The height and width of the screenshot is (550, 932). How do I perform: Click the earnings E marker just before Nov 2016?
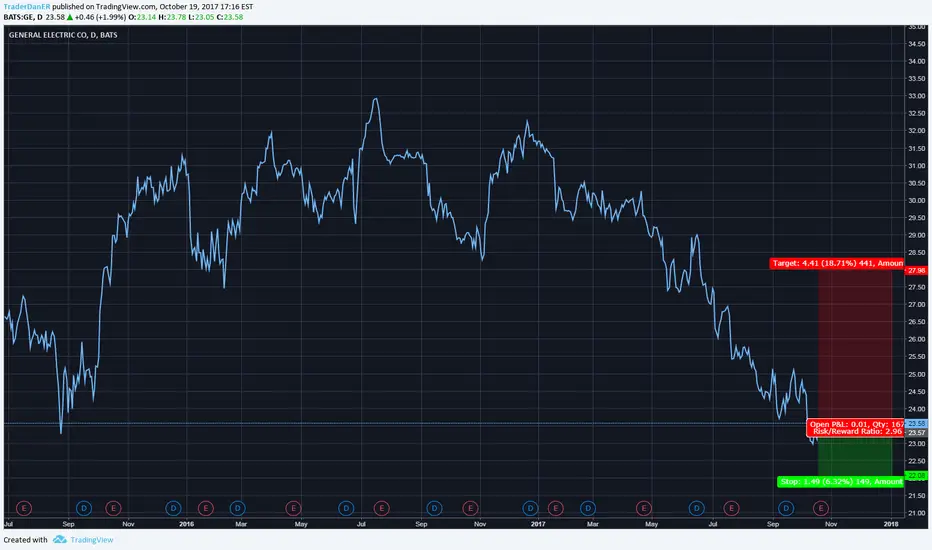click(x=470, y=508)
